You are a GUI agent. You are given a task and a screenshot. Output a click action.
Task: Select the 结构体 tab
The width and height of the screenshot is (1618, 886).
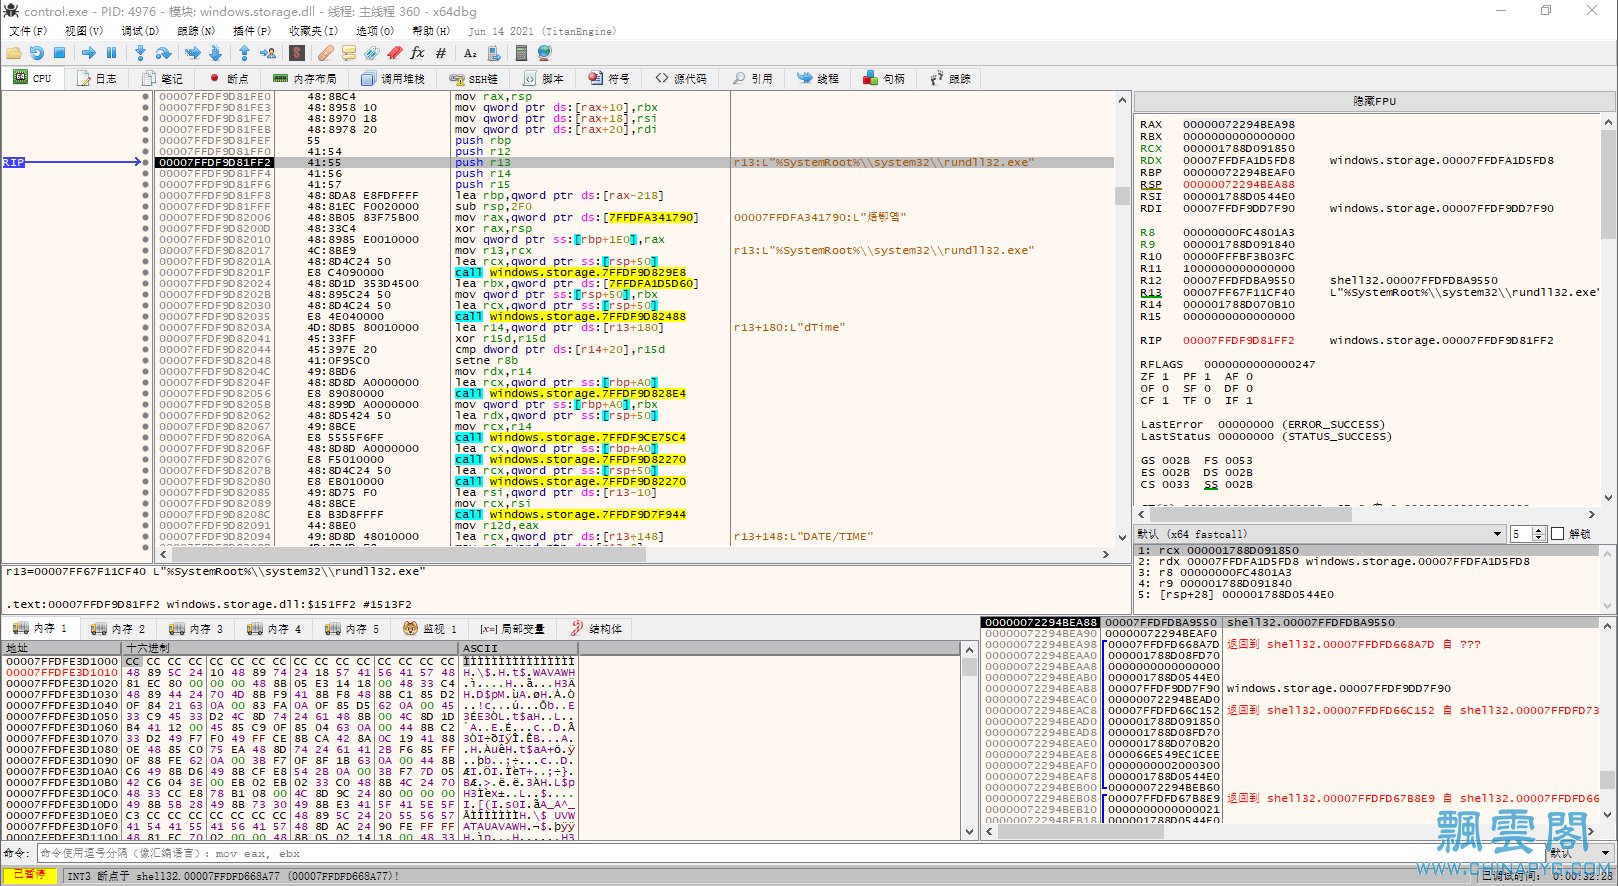597,629
